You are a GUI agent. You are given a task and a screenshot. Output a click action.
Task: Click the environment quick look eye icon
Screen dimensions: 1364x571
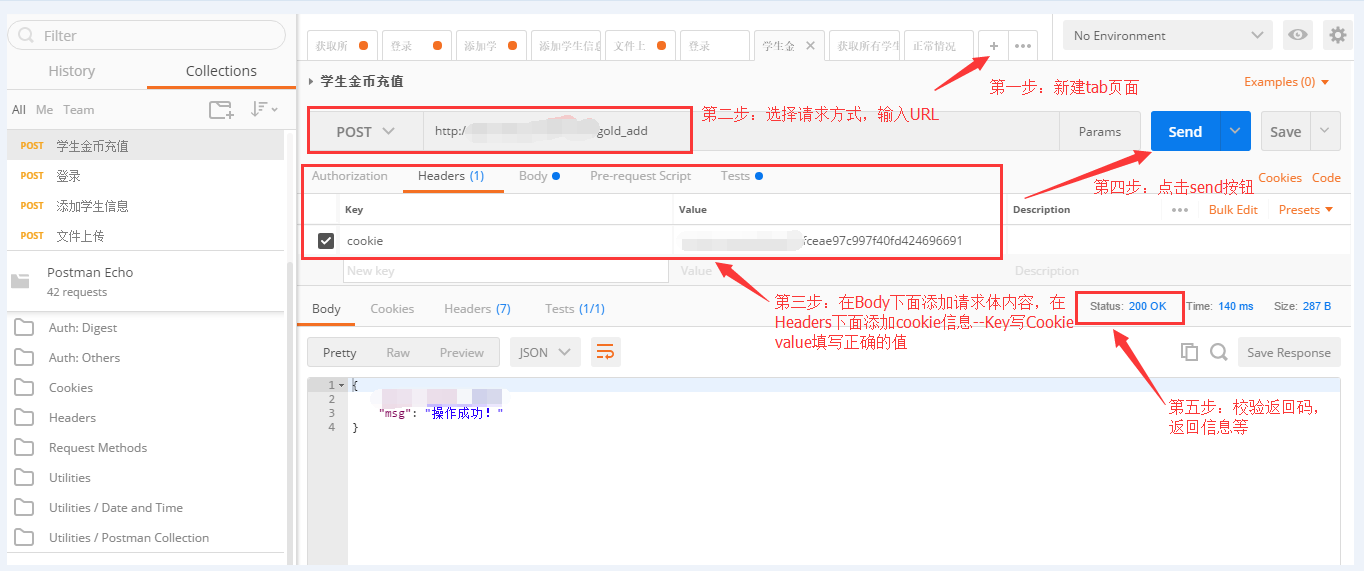point(1298,35)
